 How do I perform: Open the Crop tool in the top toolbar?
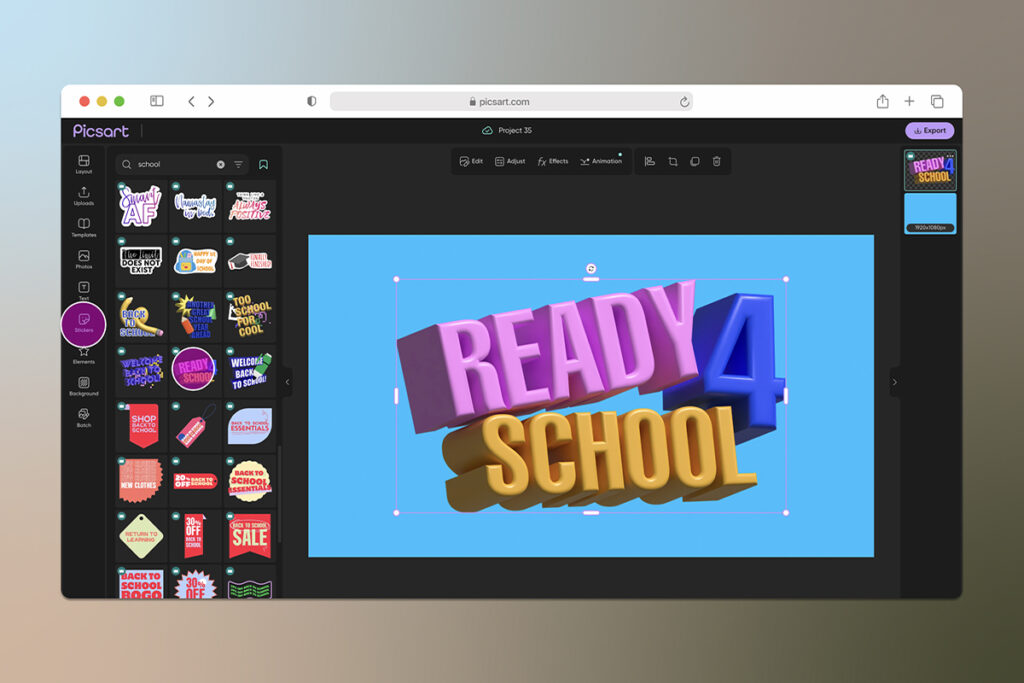click(x=672, y=161)
